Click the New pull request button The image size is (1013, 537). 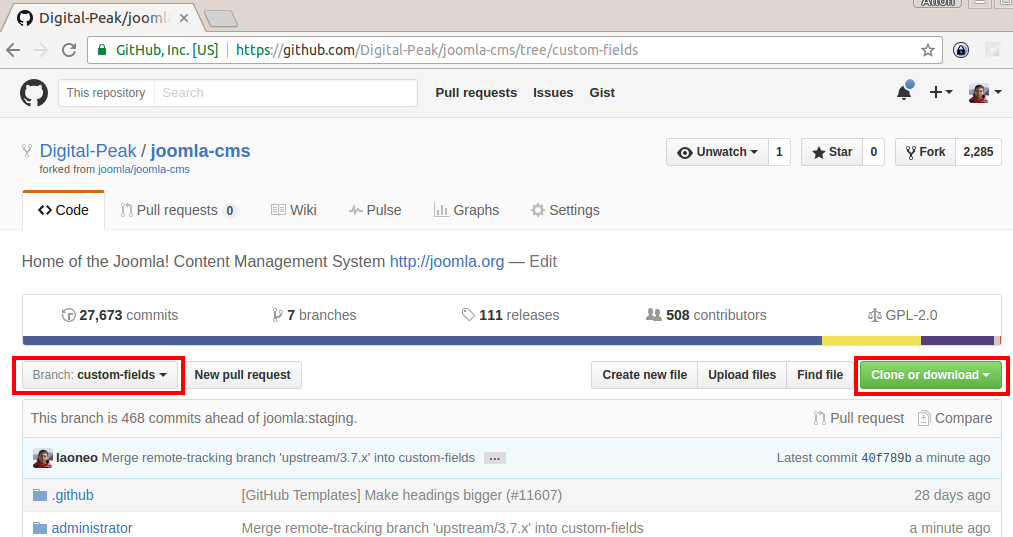tap(242, 375)
